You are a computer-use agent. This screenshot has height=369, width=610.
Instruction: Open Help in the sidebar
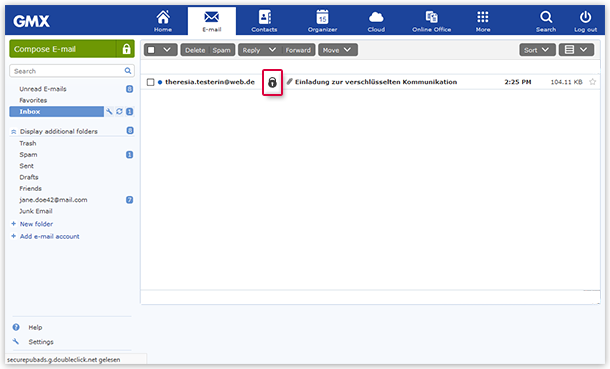tap(35, 327)
